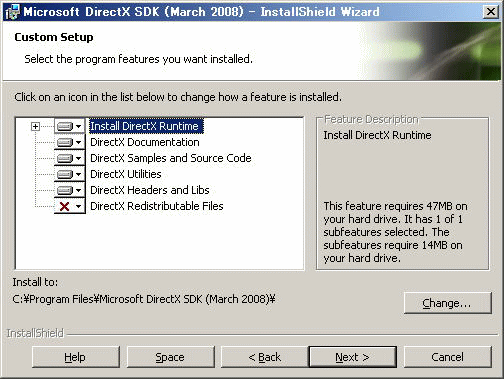
Task: Select the DirectX Utilities feature
Action: (126, 174)
